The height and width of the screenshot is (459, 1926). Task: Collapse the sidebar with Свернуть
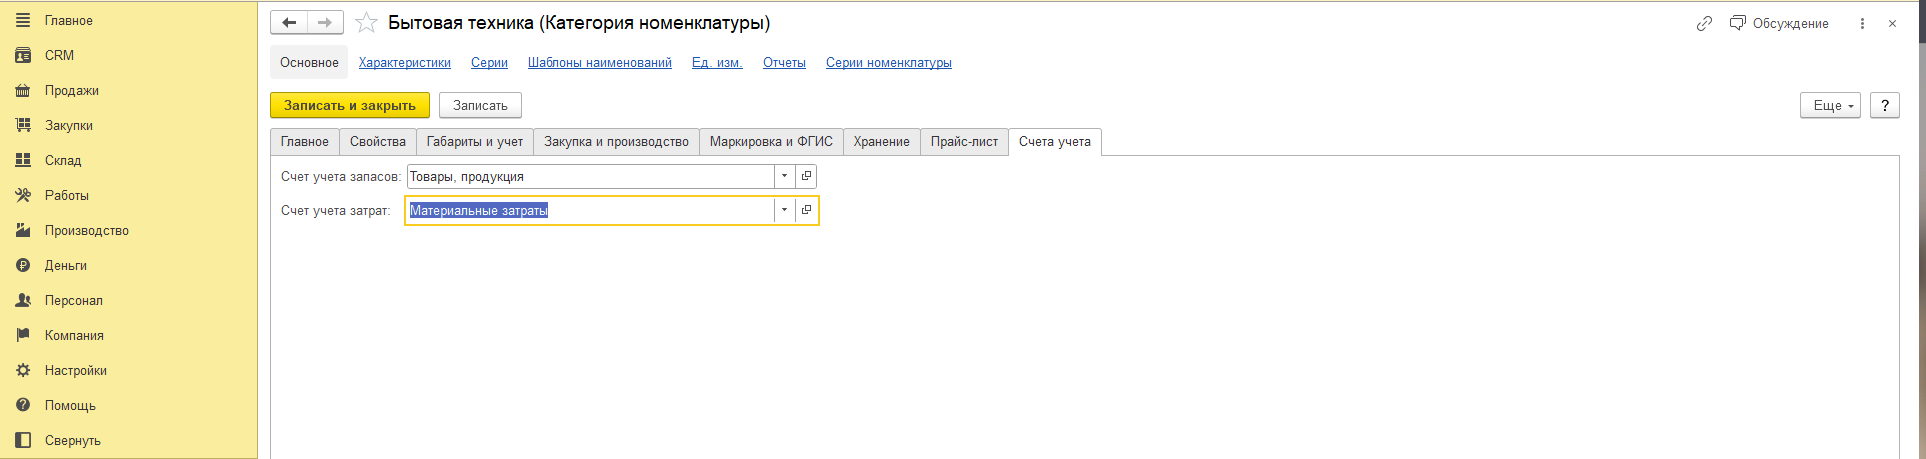[72, 440]
